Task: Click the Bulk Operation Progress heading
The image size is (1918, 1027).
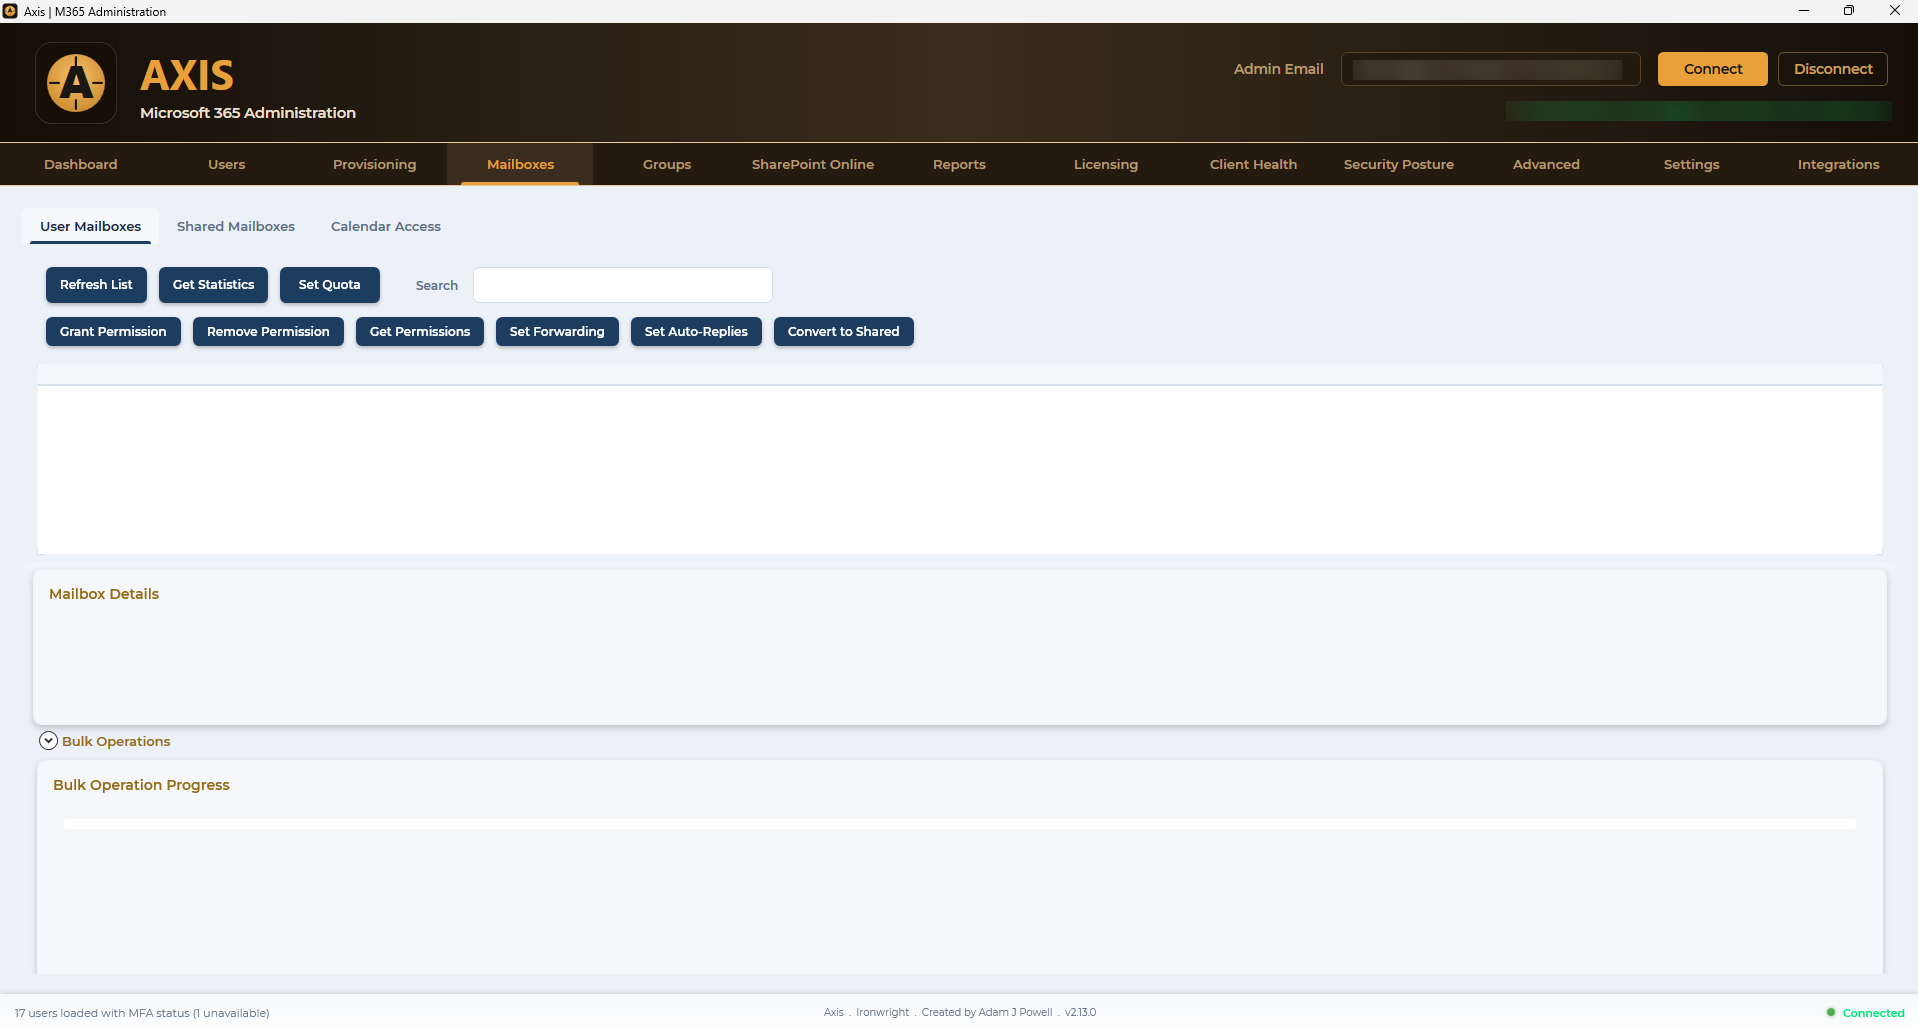Action: point(141,785)
